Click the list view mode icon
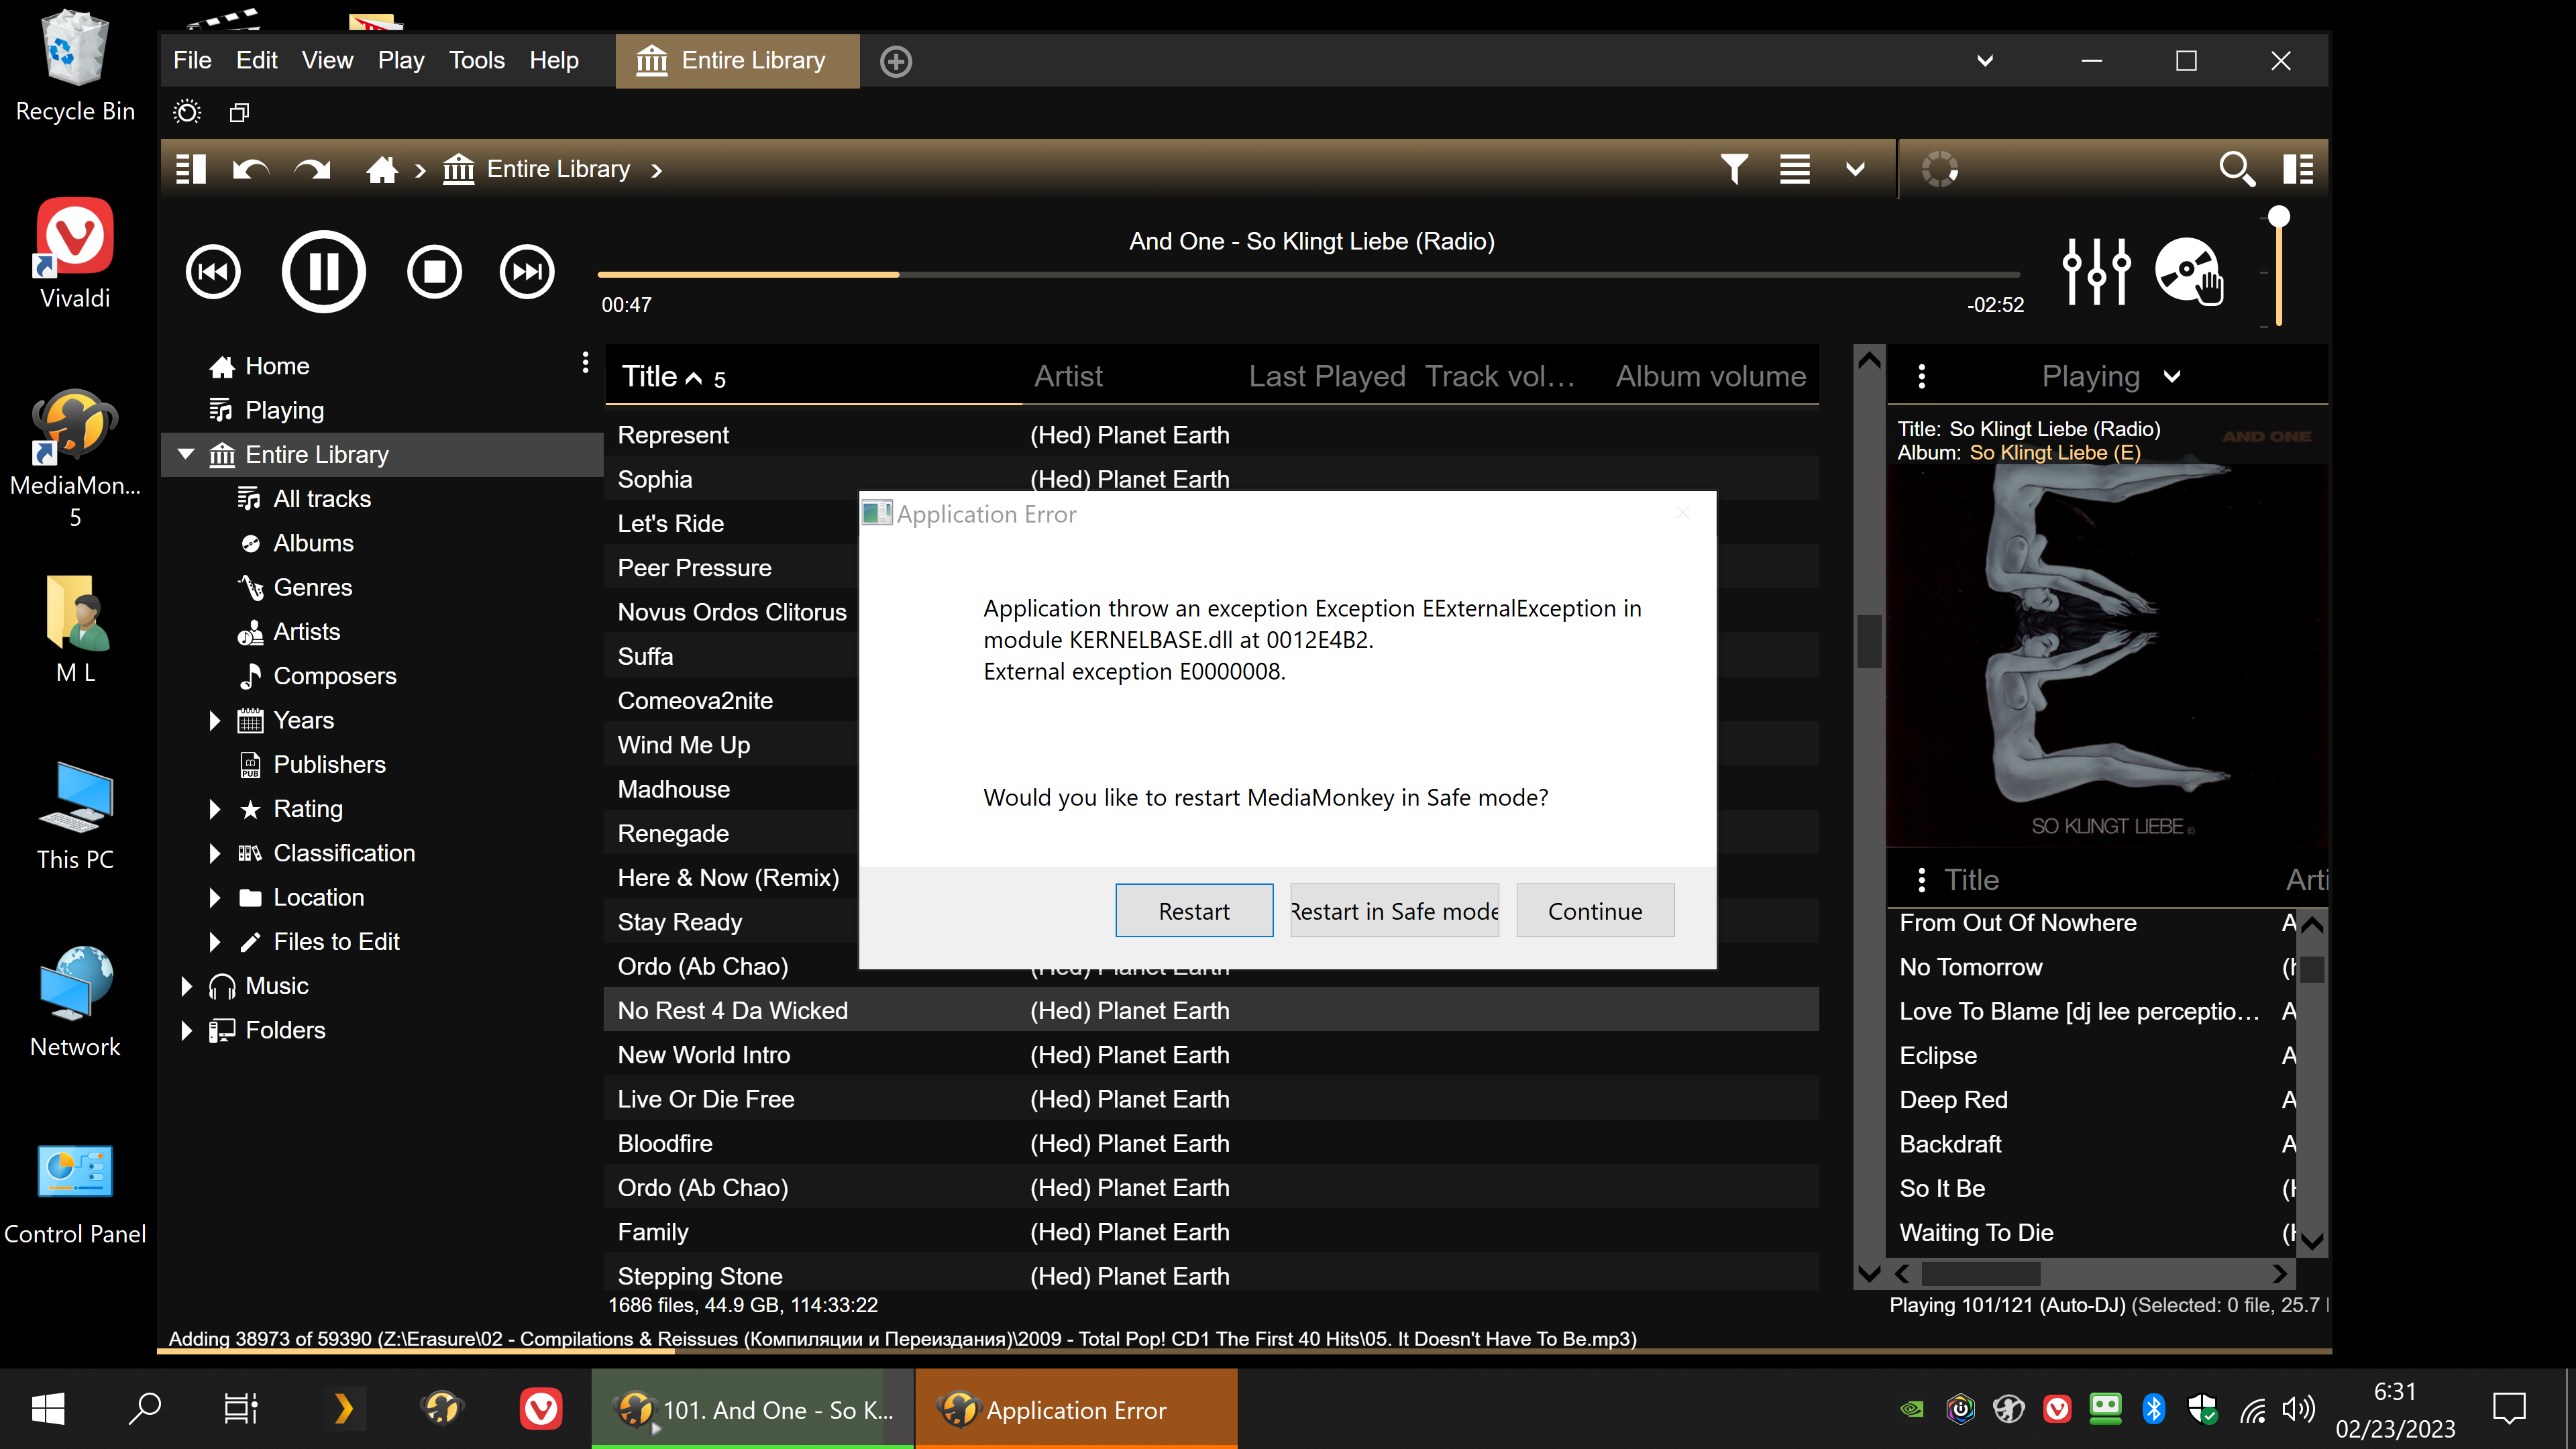The image size is (2576, 1449). pos(1795,169)
